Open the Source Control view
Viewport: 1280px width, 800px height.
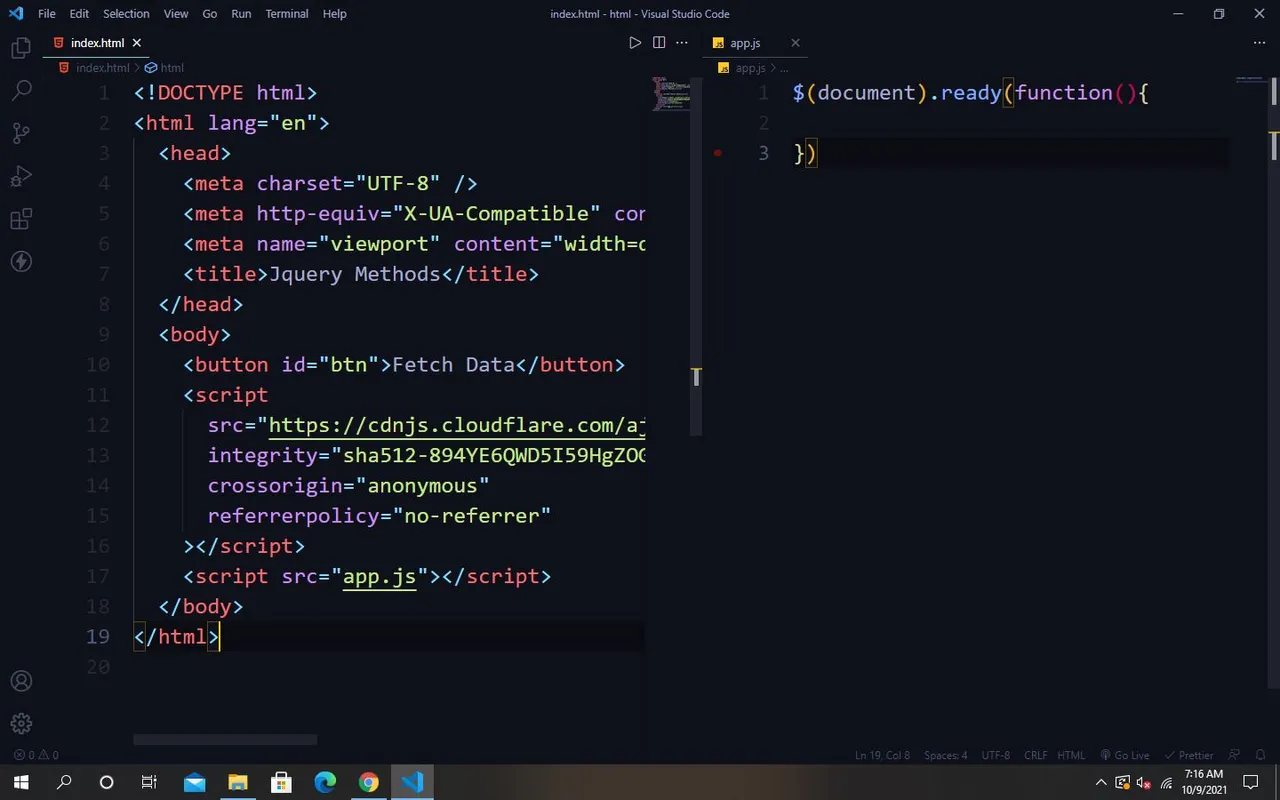coord(21,133)
